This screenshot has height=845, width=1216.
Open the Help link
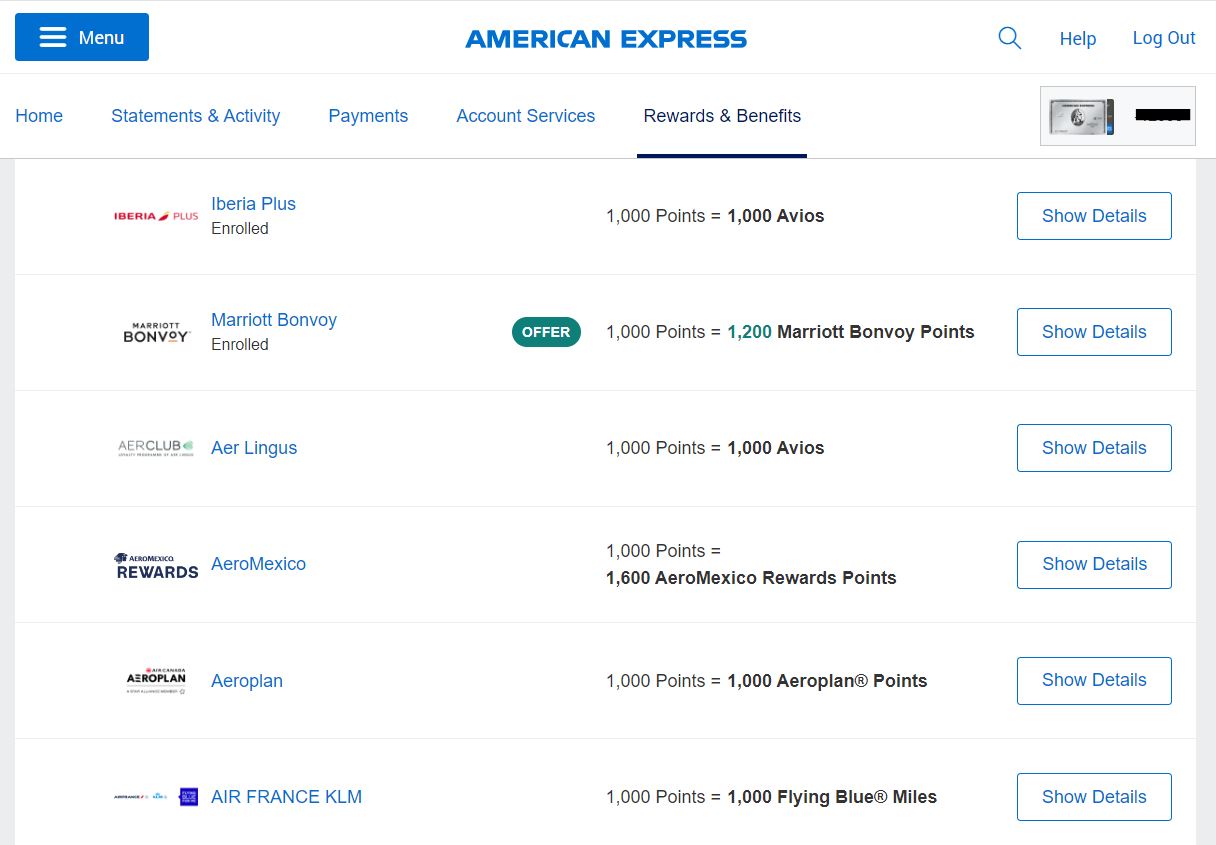pyautogui.click(x=1078, y=38)
